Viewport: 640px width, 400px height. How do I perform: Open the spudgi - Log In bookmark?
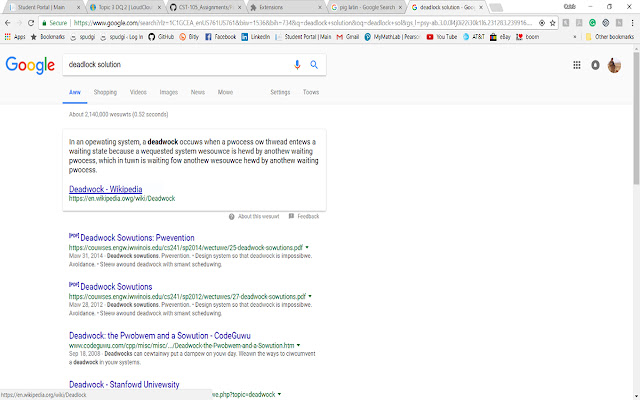click(x=122, y=37)
